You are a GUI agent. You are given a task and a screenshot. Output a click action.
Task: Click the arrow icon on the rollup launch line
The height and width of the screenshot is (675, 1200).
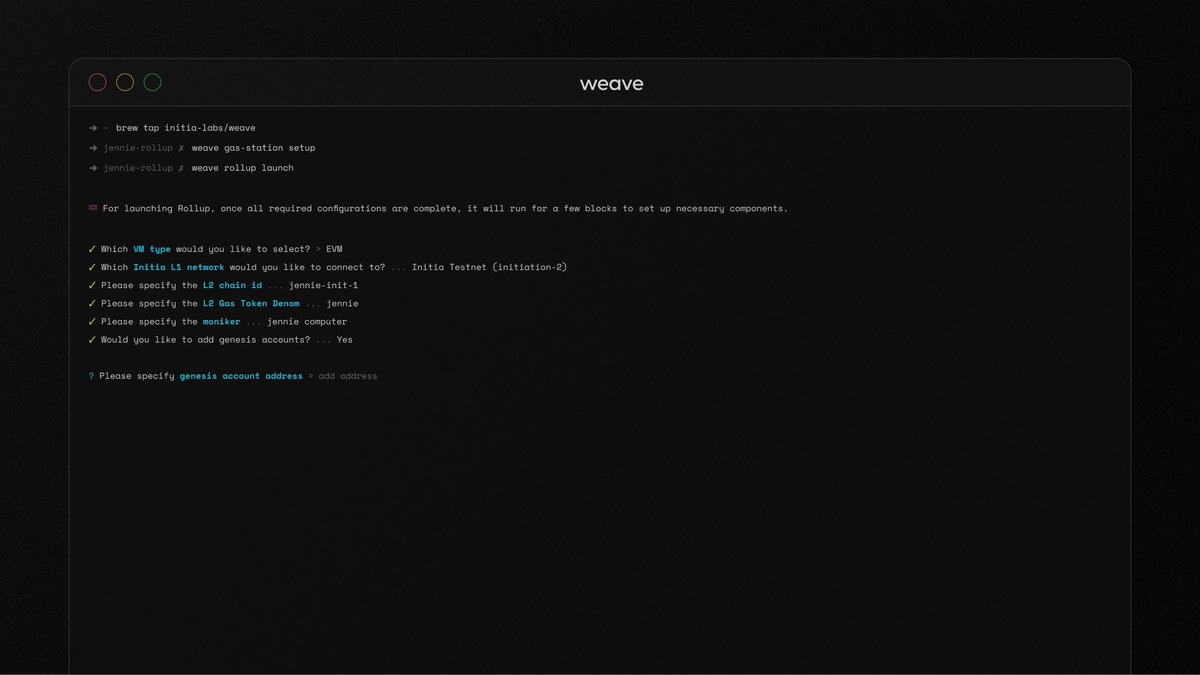click(91, 167)
